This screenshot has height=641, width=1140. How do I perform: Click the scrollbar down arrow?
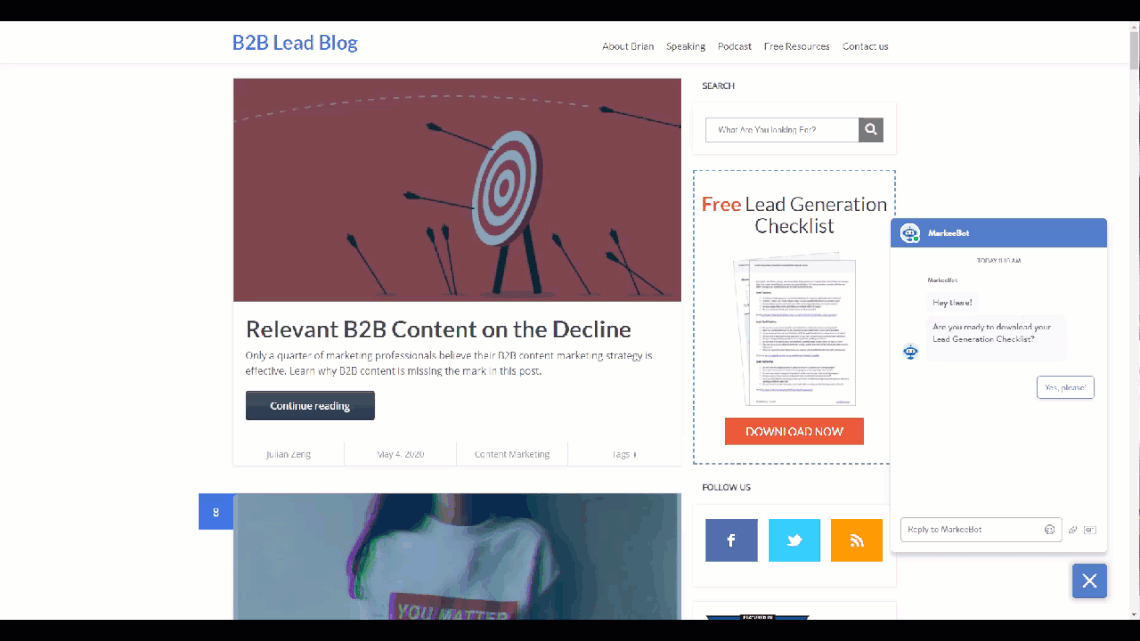(x=1134, y=615)
